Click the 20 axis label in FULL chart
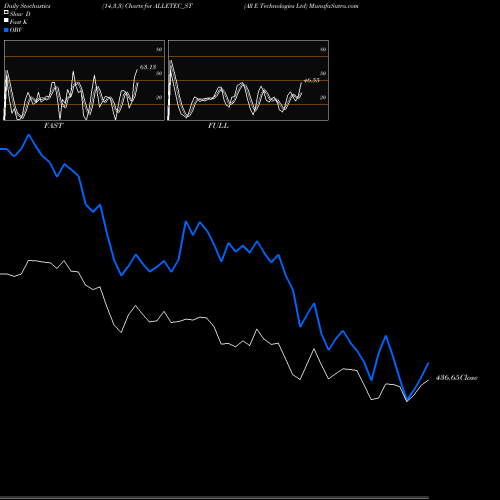The width and height of the screenshot is (500, 500). (323, 97)
